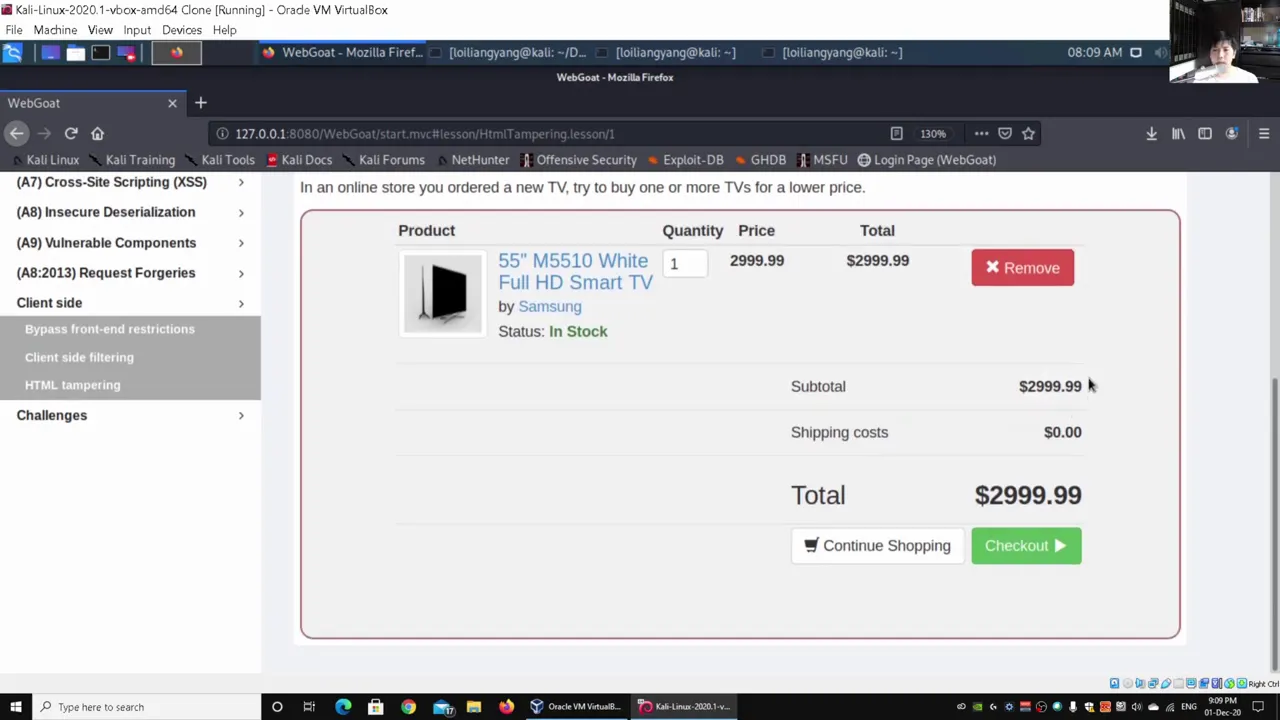Go back with the Firefox back arrow
Viewport: 1280px width, 720px height.
click(x=16, y=133)
